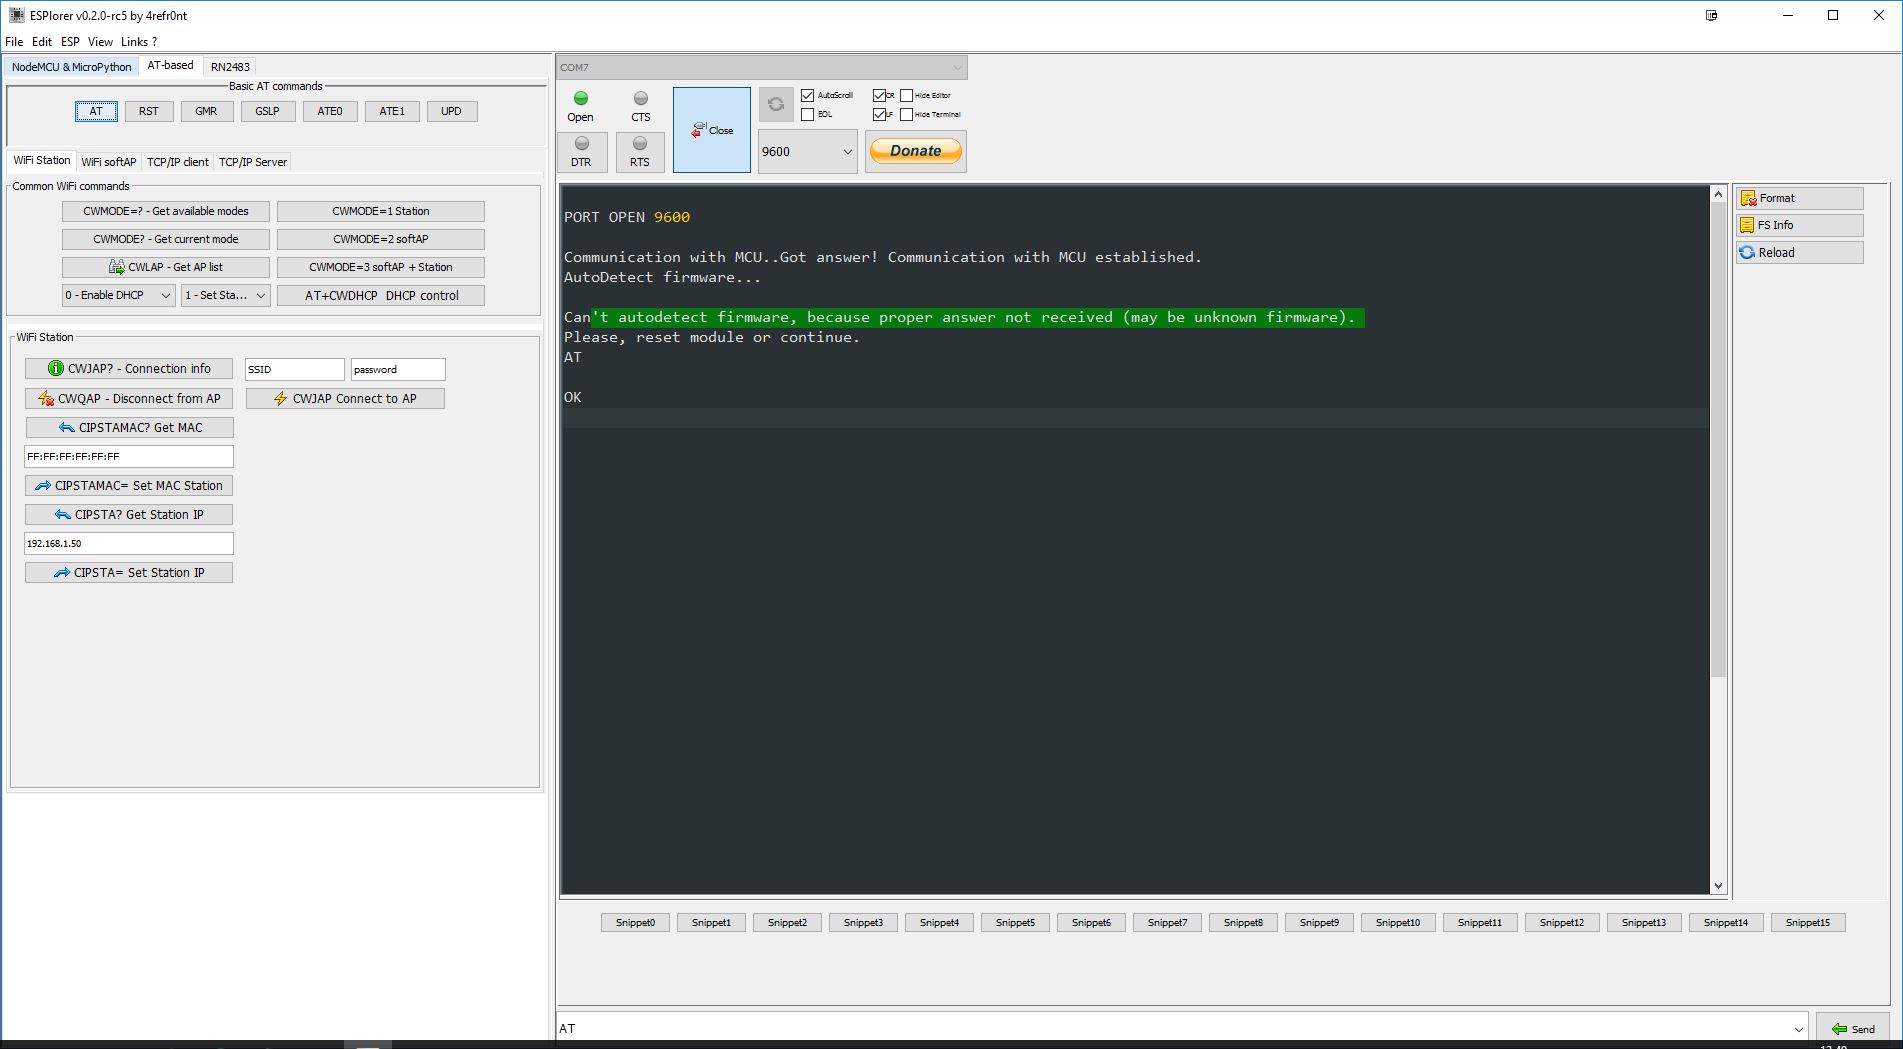Toggle the AutoScroll checkbox
The image size is (1903, 1049).
point(808,95)
